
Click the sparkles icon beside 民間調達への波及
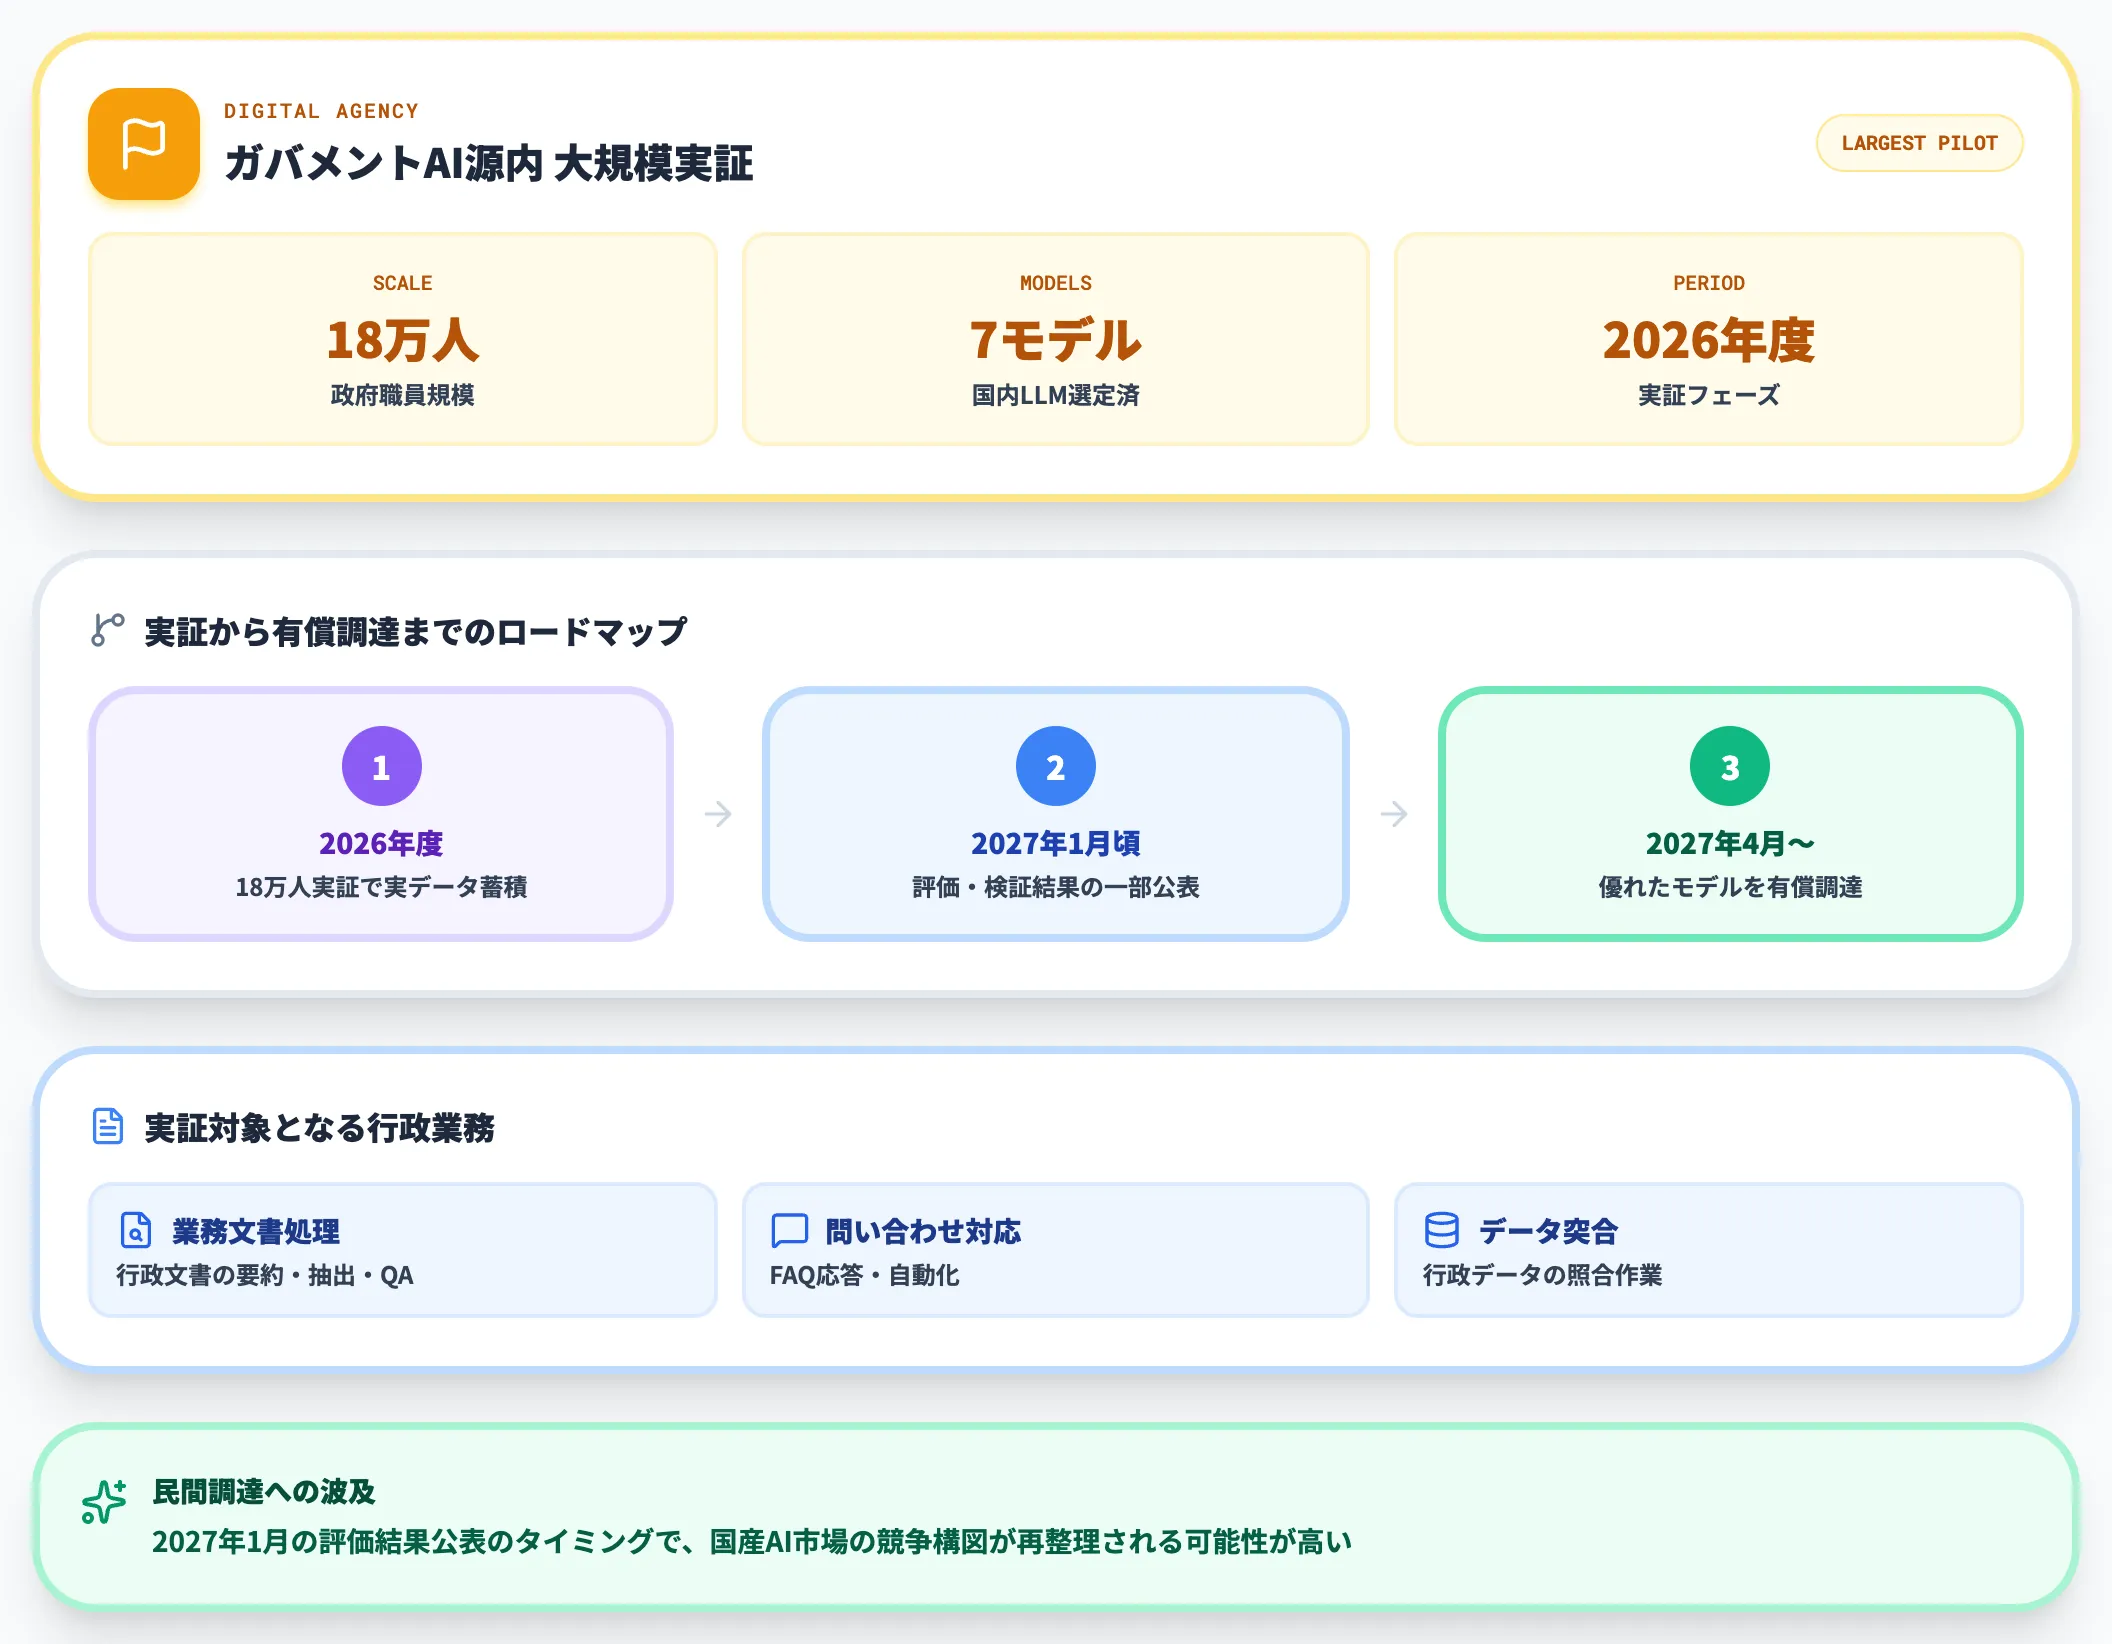(x=104, y=1502)
